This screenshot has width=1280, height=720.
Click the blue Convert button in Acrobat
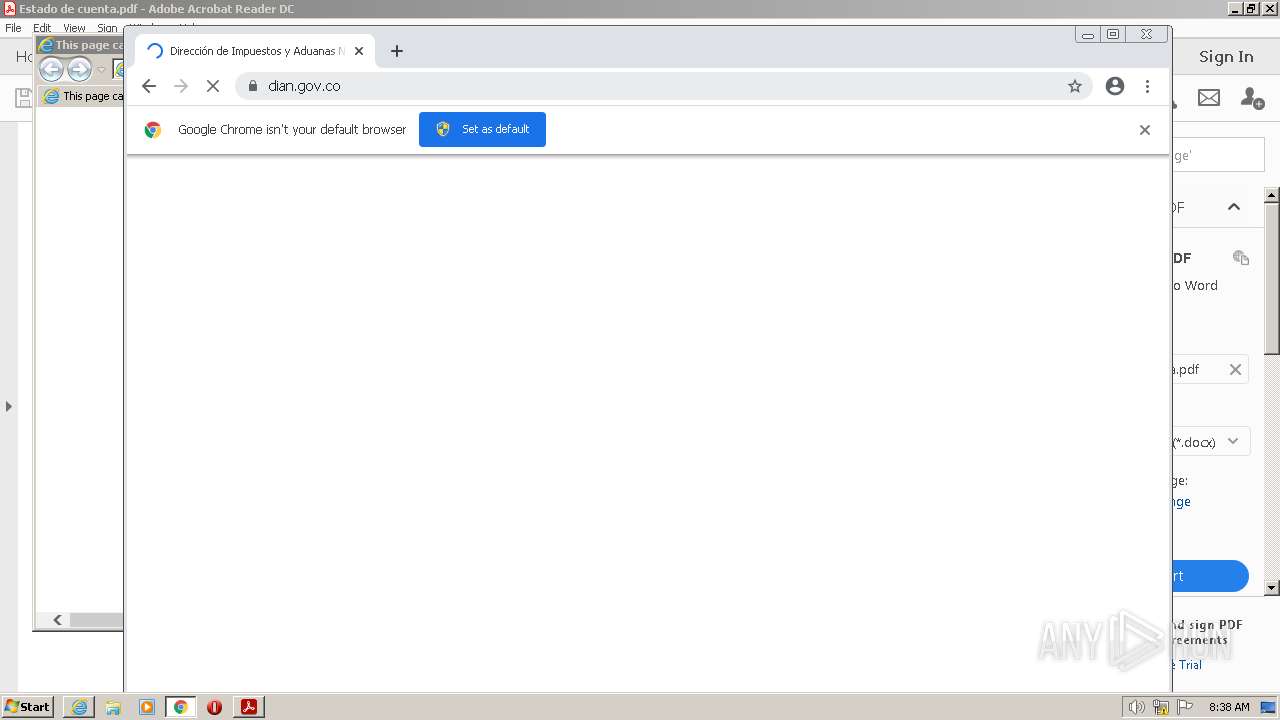click(1210, 576)
